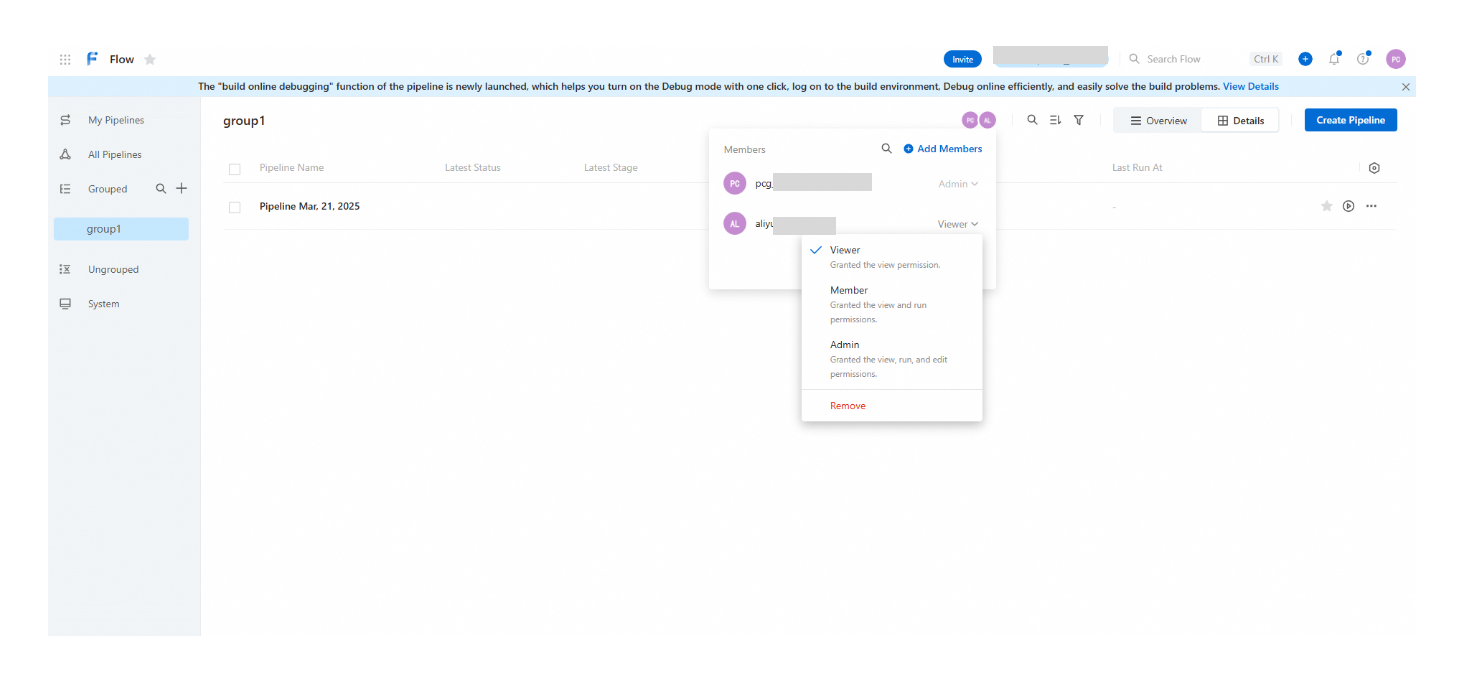Viewport: 1463px width, 681px height.
Task: Click the Last Run At column header
Action: coord(1137,168)
